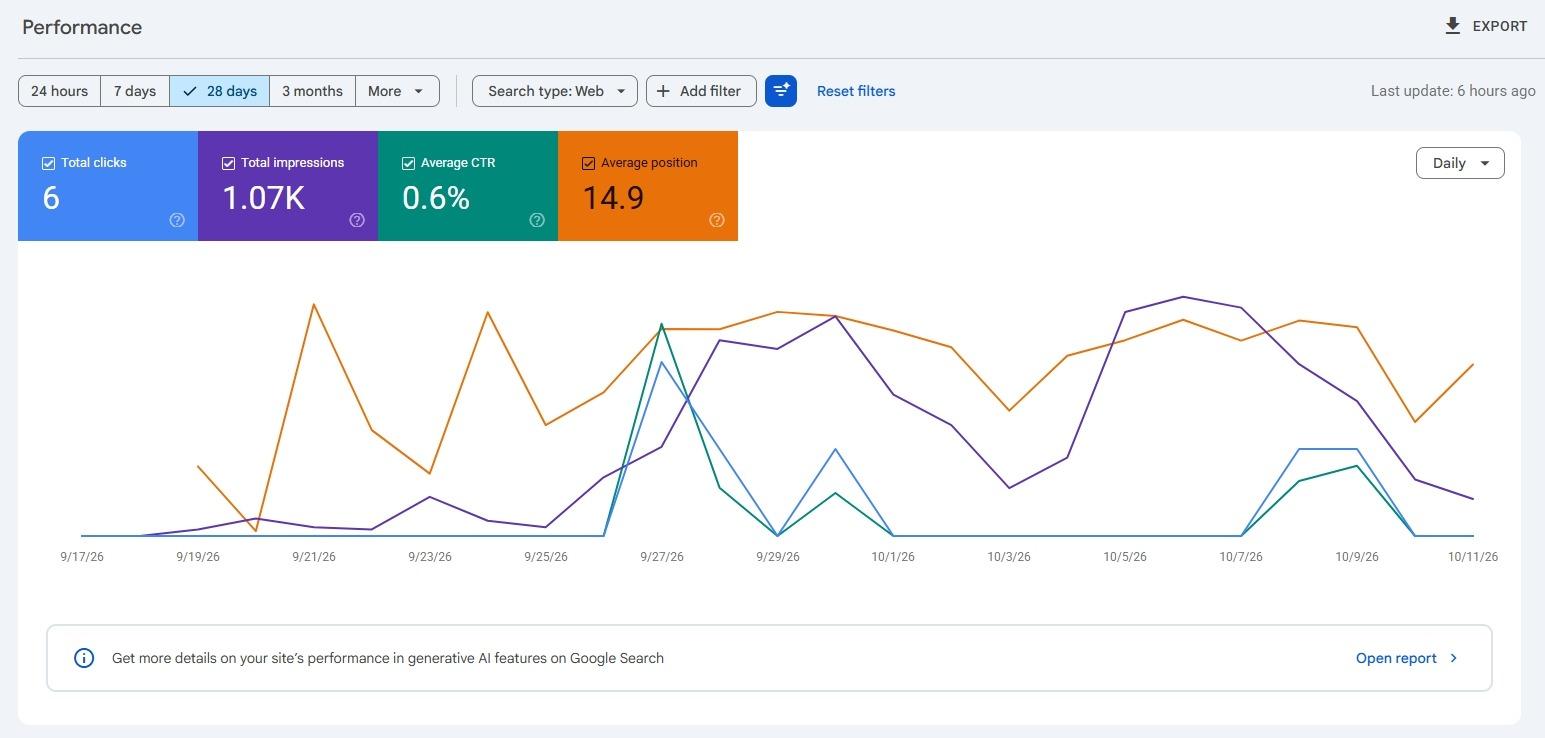The image size is (1545, 738).
Task: Click the 10/11/26 date label on chart axis
Action: pyautogui.click(x=1473, y=557)
